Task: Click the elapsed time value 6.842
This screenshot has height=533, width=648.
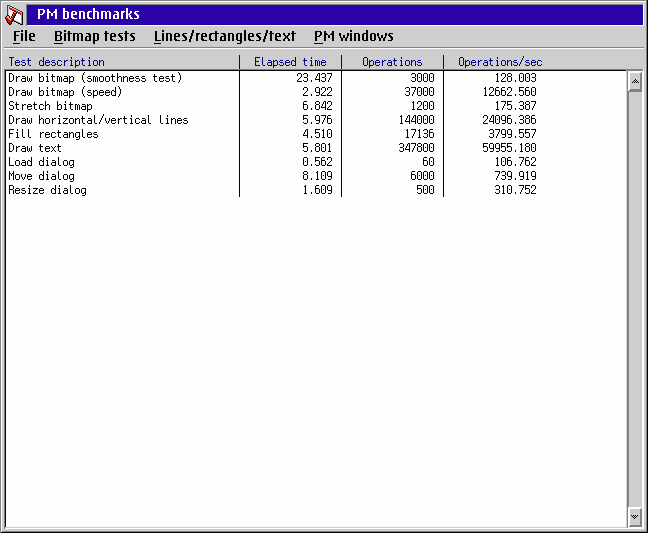Action: (317, 106)
